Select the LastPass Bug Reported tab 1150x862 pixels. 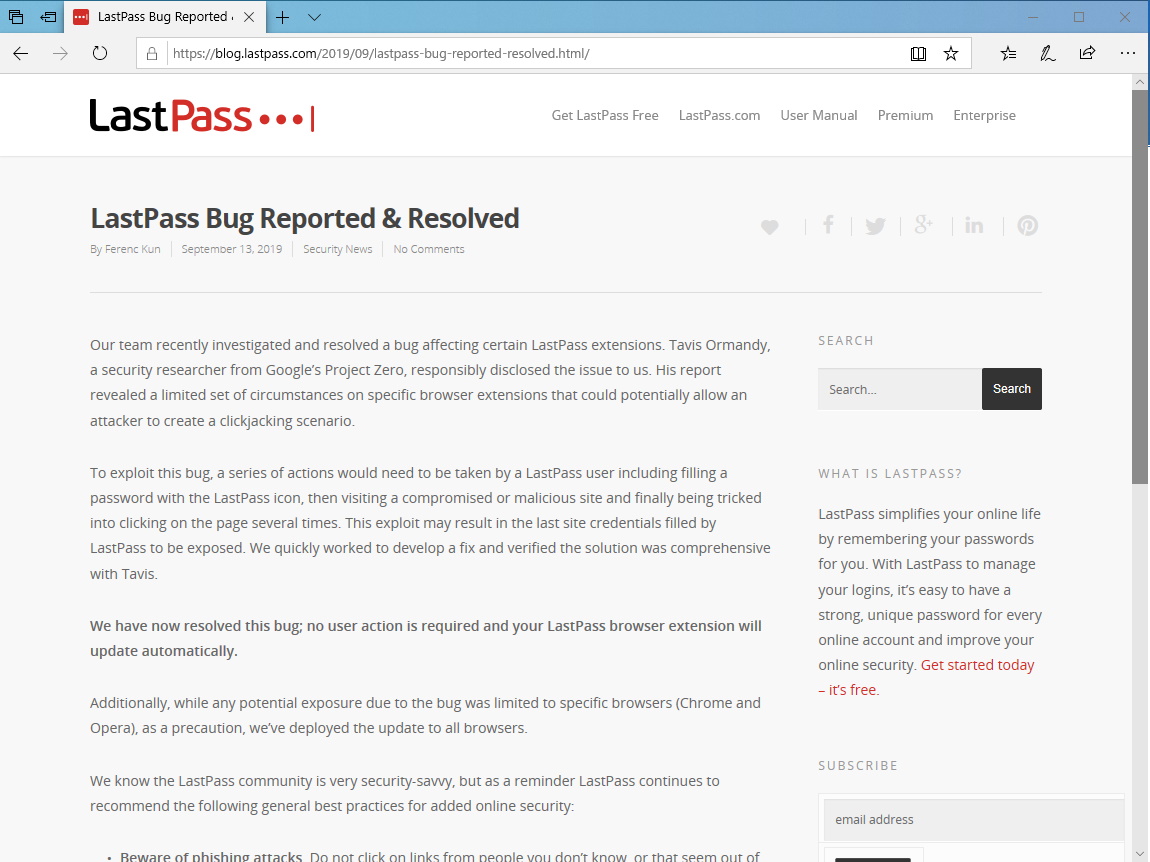[x=164, y=17]
